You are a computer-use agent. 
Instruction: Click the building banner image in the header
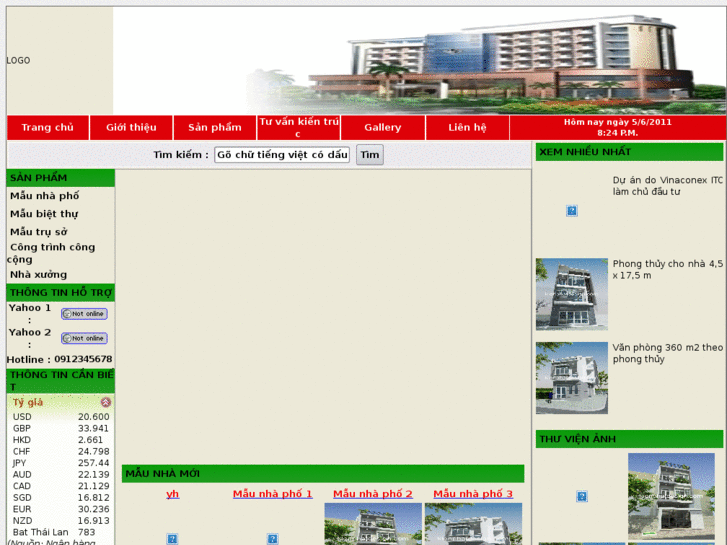click(x=420, y=60)
